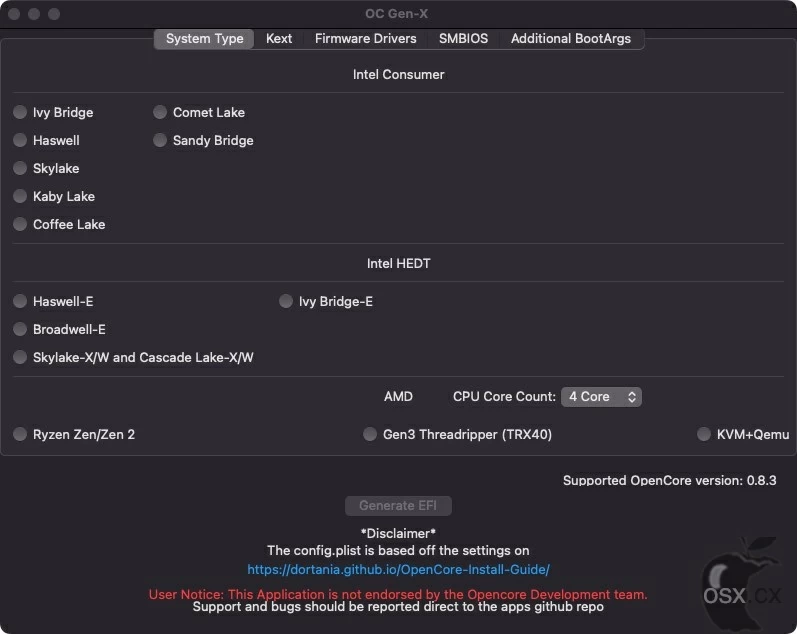This screenshot has width=797, height=634.
Task: Switch to the Kext tab
Action: click(x=279, y=39)
